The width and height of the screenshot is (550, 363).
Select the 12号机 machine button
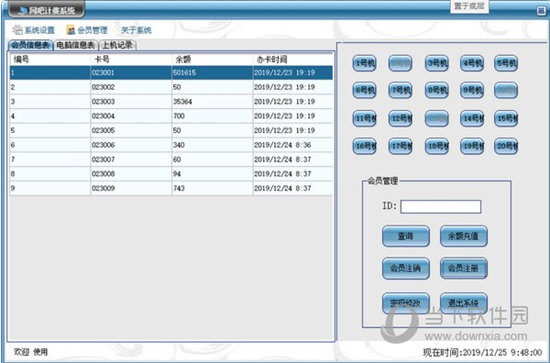400,119
